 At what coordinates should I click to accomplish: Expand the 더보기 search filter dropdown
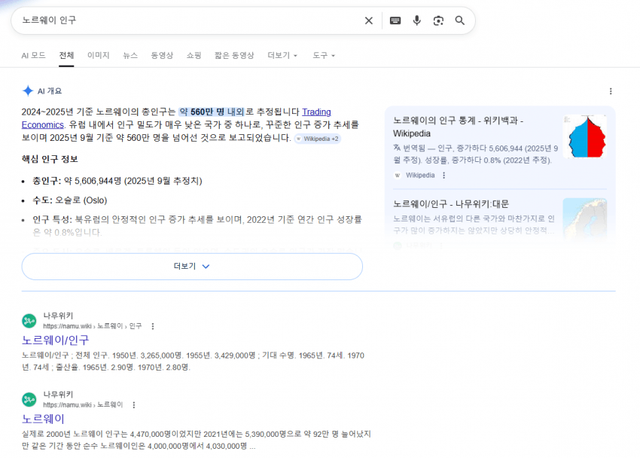point(282,55)
